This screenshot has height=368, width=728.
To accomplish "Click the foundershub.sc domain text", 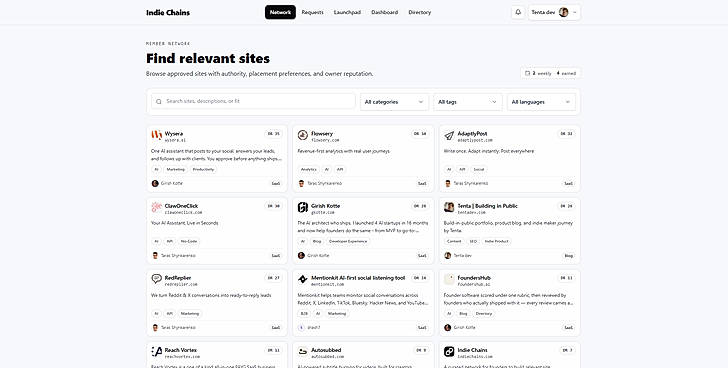I will click(474, 284).
